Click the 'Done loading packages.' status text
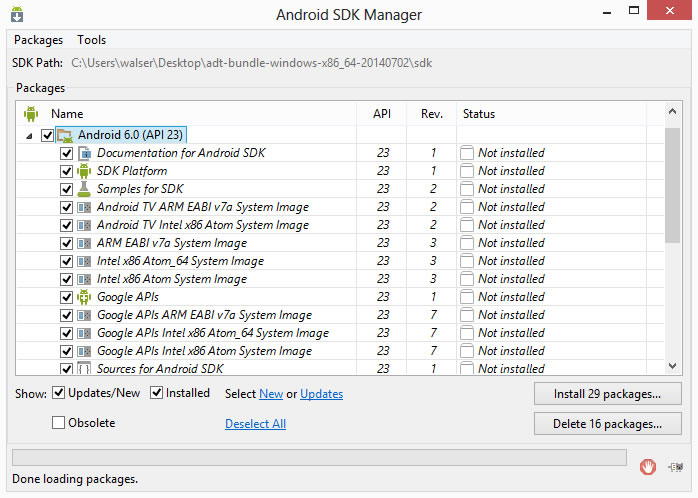Screen dimensions: 698x498 75,479
